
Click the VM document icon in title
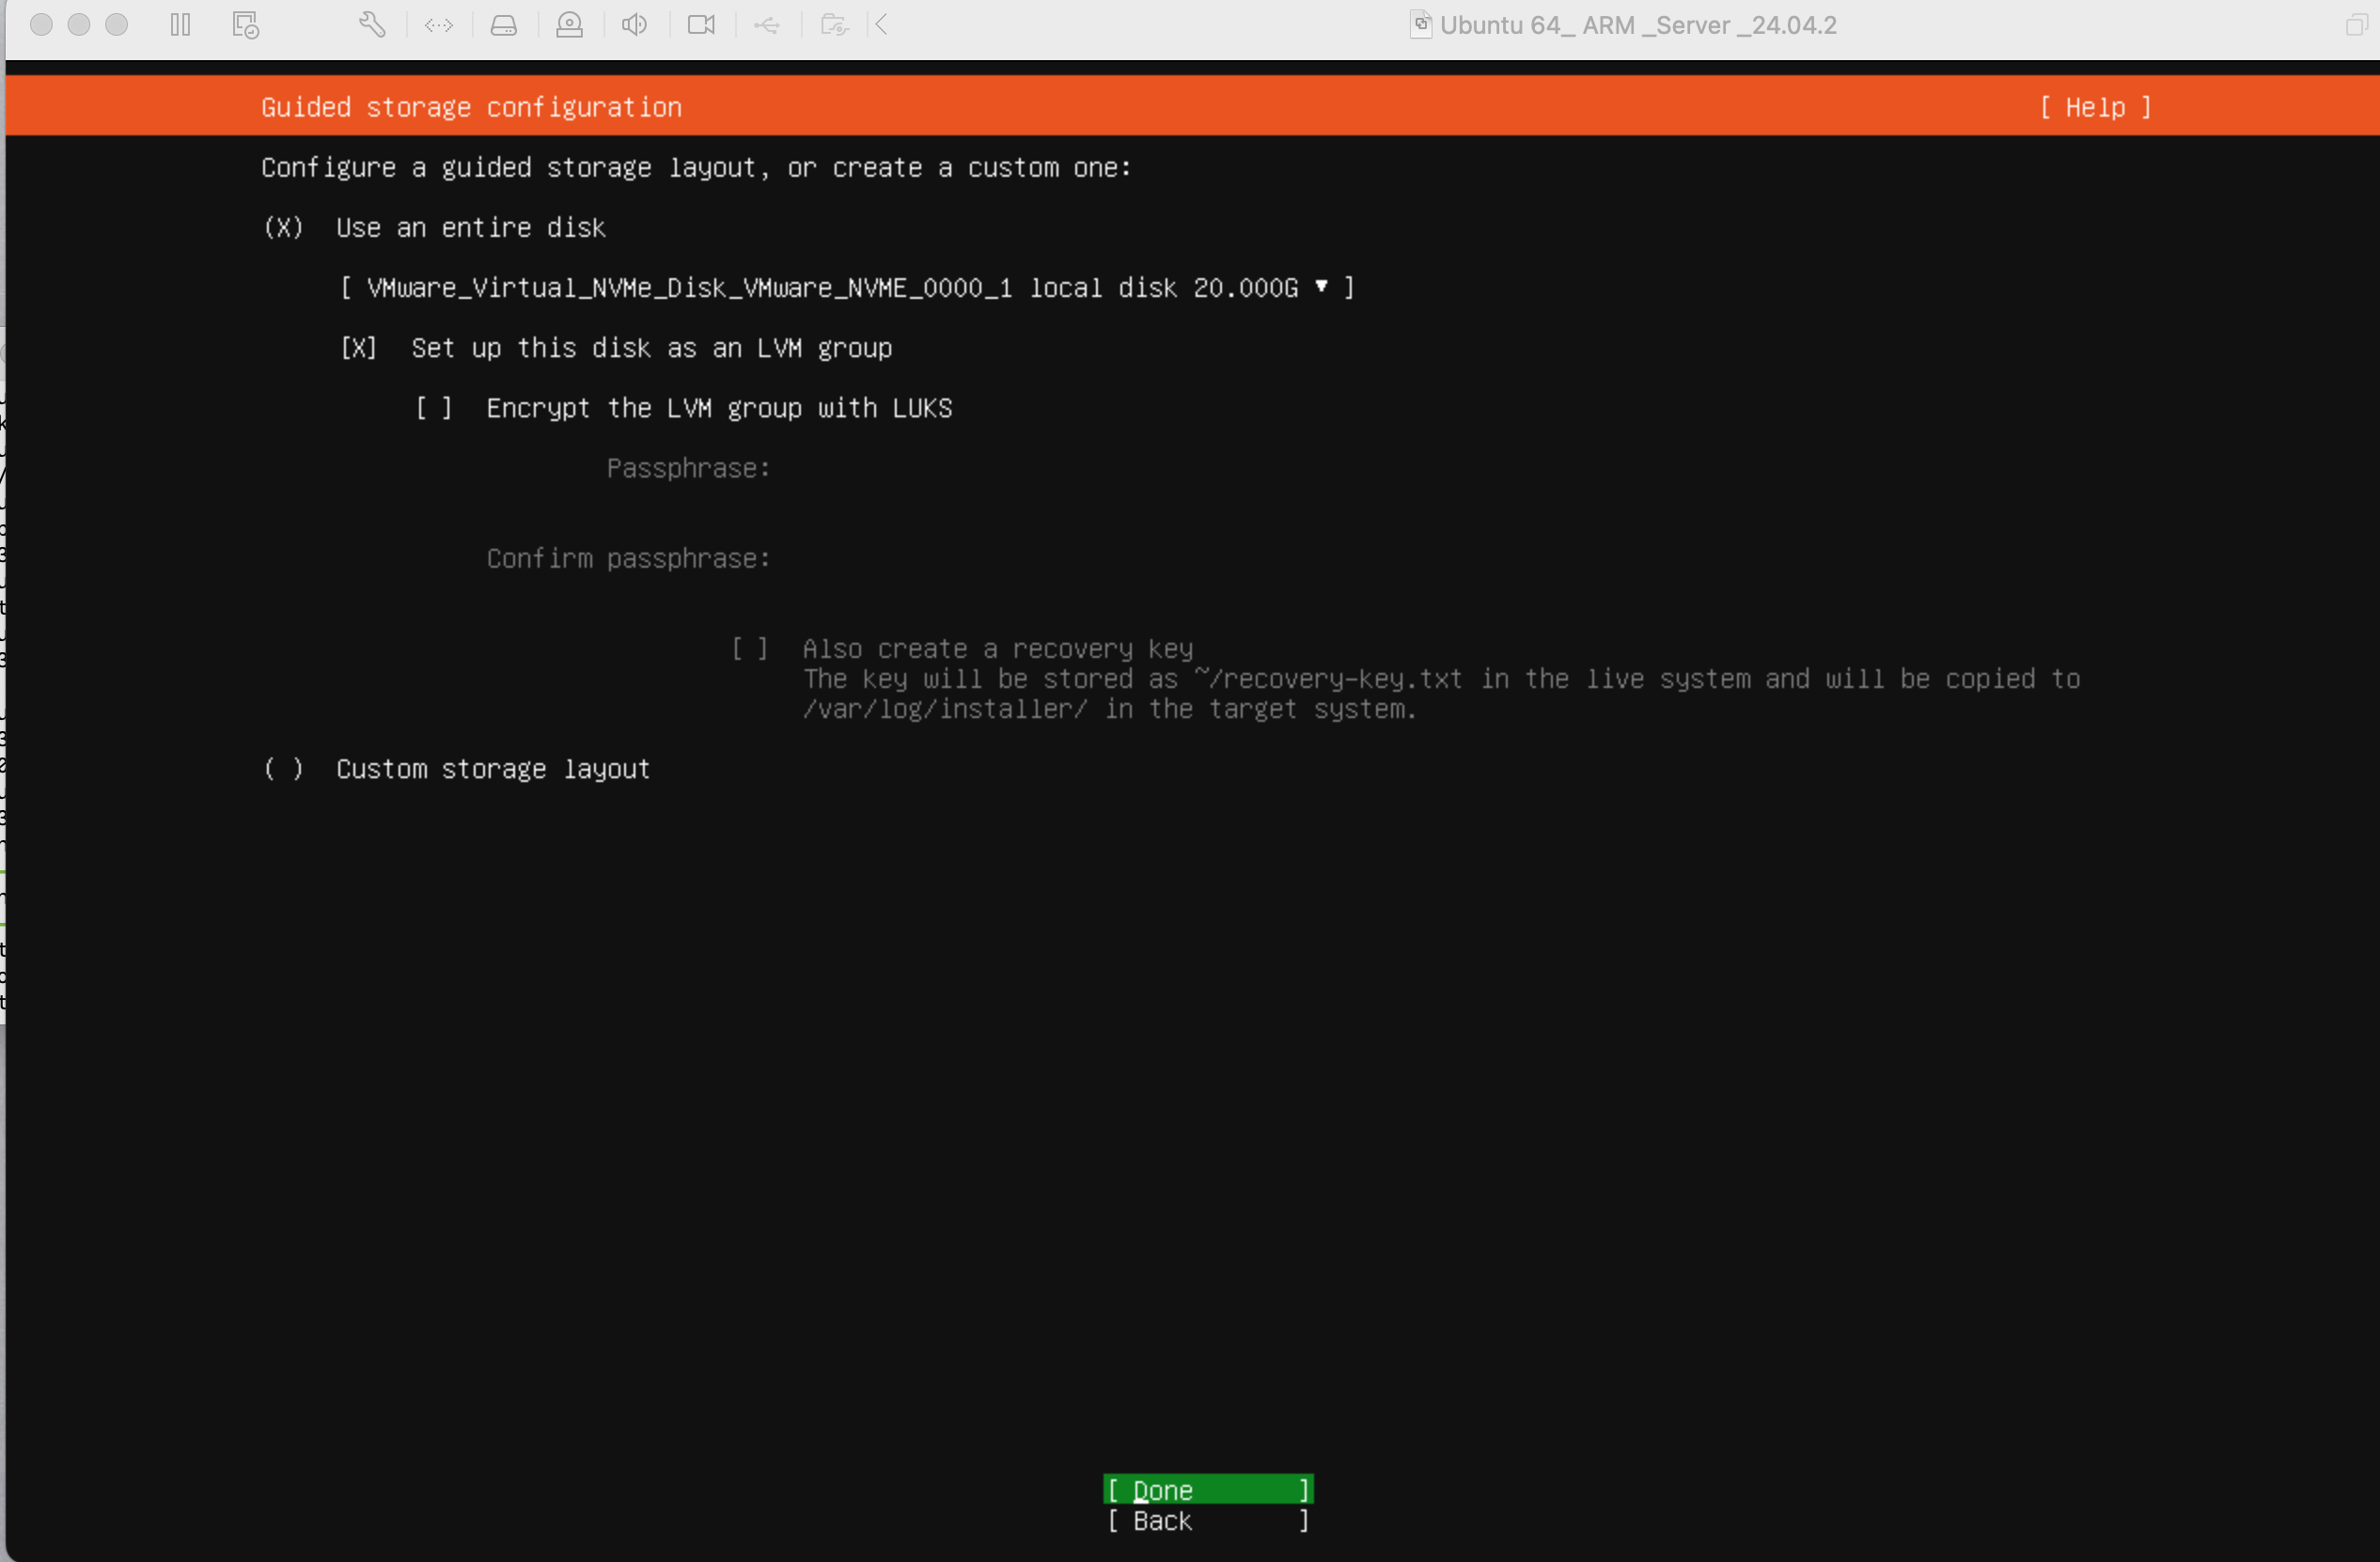click(1420, 25)
